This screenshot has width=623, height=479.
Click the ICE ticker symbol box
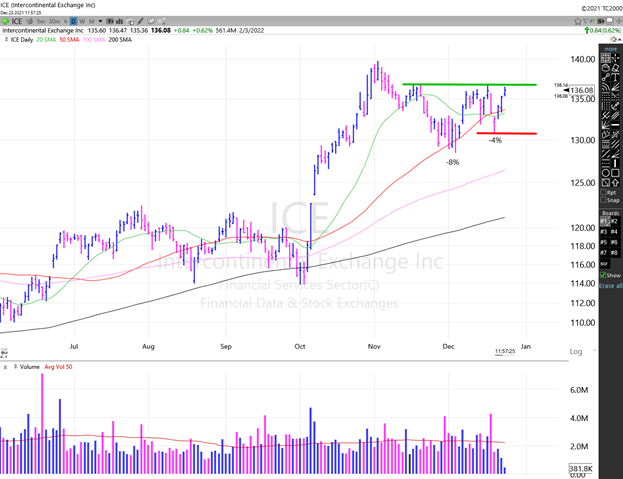pos(17,21)
